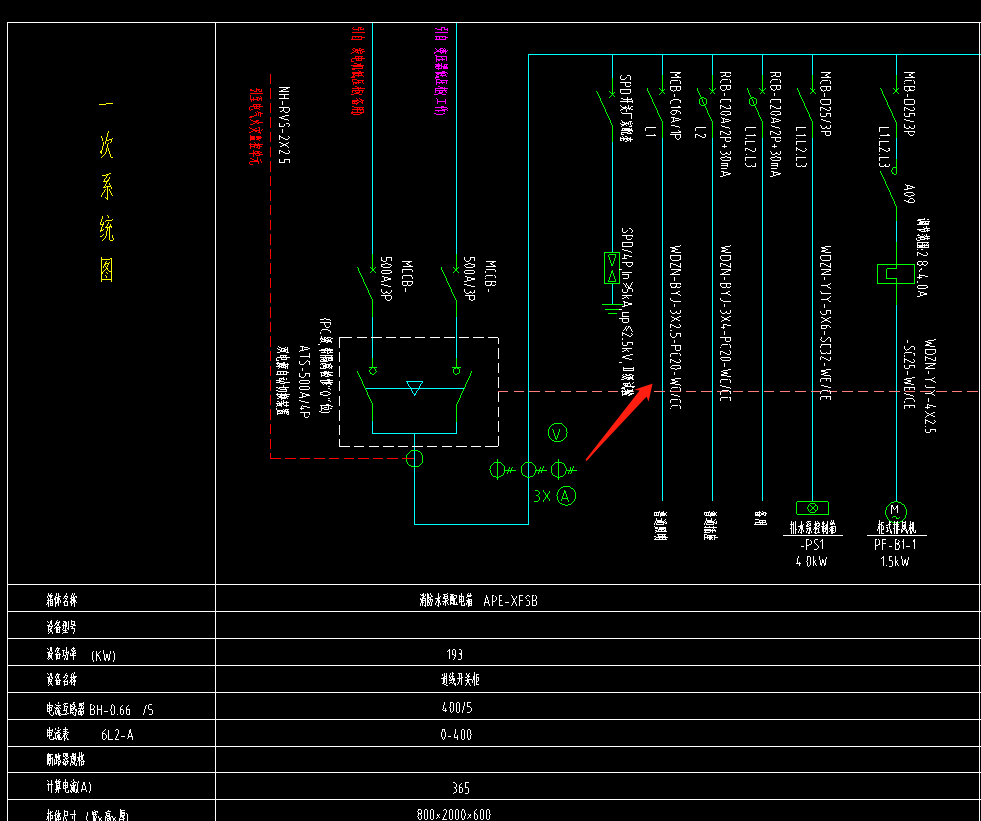Click the 193 equipment power value
This screenshot has width=981, height=821.
(x=455, y=655)
